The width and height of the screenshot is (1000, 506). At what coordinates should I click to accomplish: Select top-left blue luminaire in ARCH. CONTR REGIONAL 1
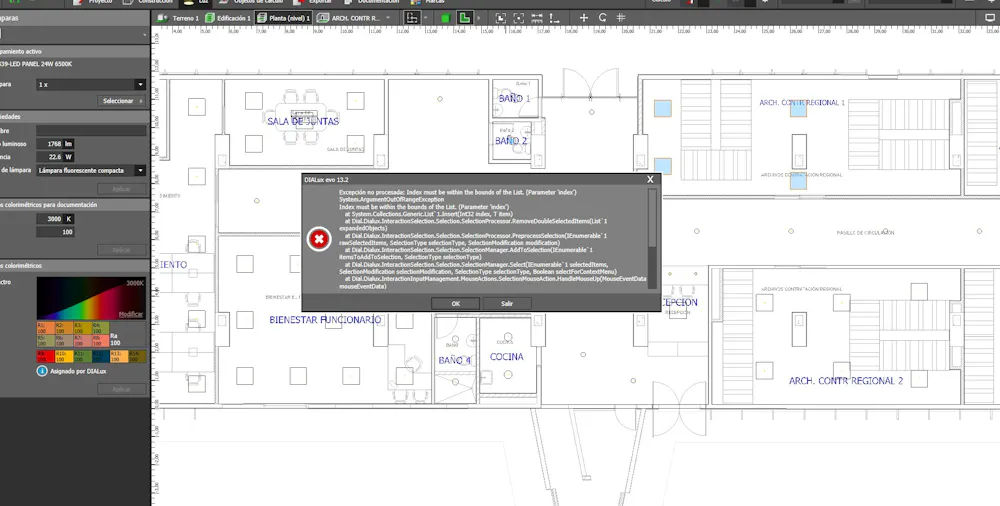(x=663, y=108)
